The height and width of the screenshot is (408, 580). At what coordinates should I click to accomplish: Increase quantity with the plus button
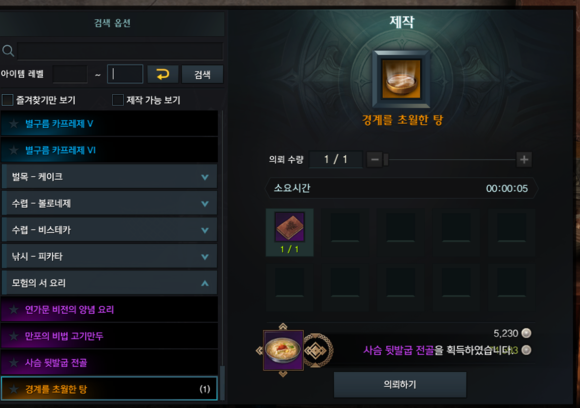pos(524,159)
